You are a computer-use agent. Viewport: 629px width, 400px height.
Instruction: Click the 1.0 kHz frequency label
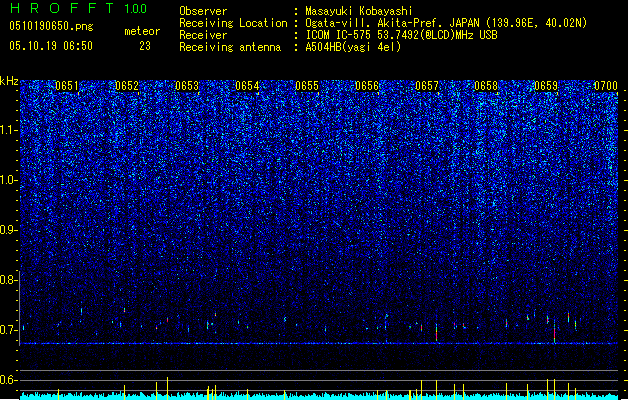(9, 180)
